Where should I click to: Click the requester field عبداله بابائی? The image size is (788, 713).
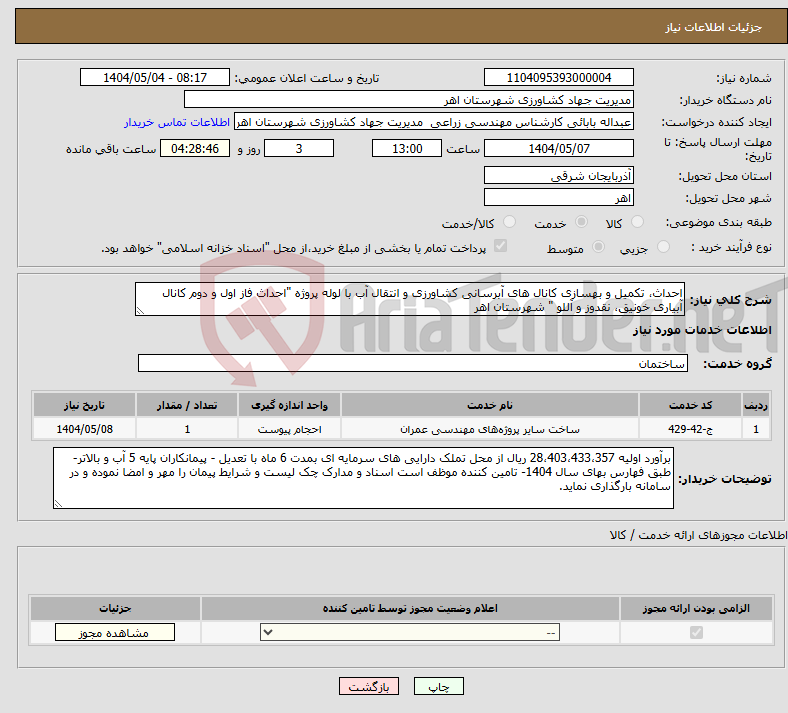434,122
